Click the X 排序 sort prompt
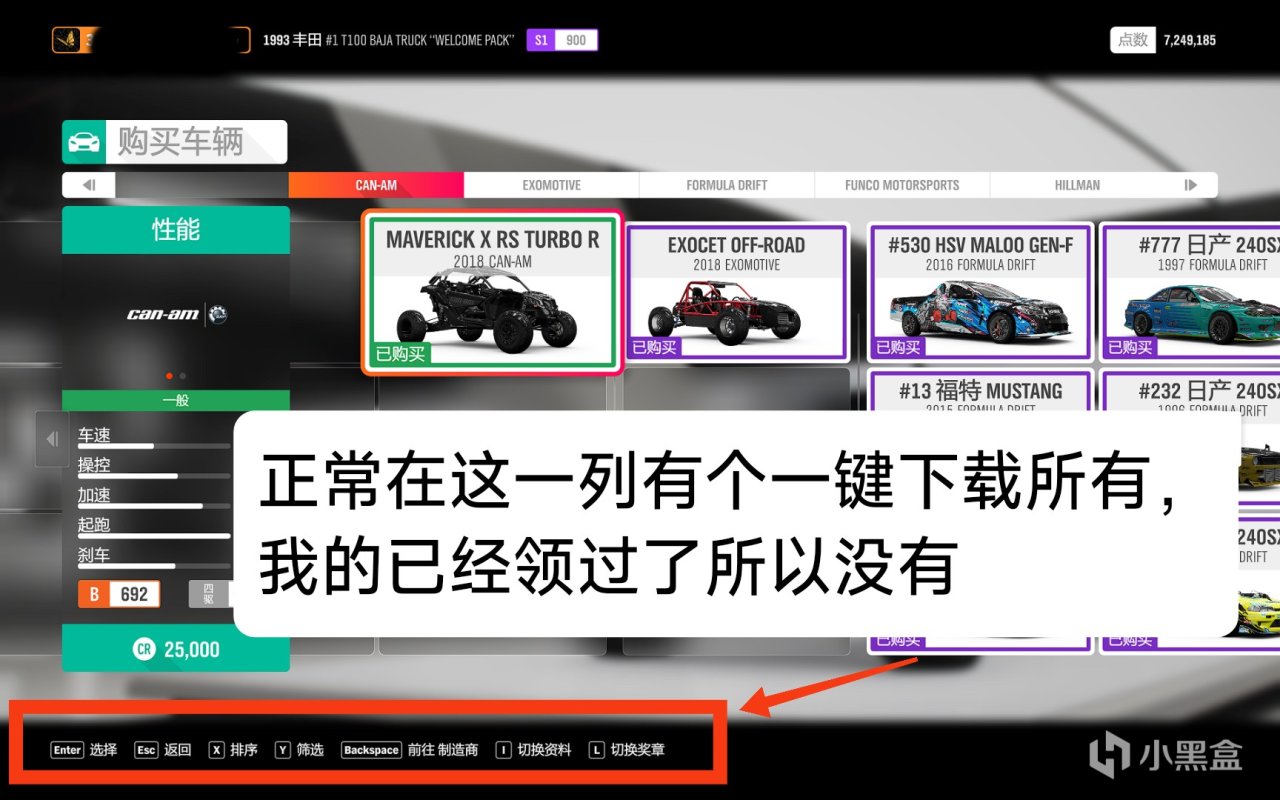Screen dimensions: 1280x800 click(233, 750)
